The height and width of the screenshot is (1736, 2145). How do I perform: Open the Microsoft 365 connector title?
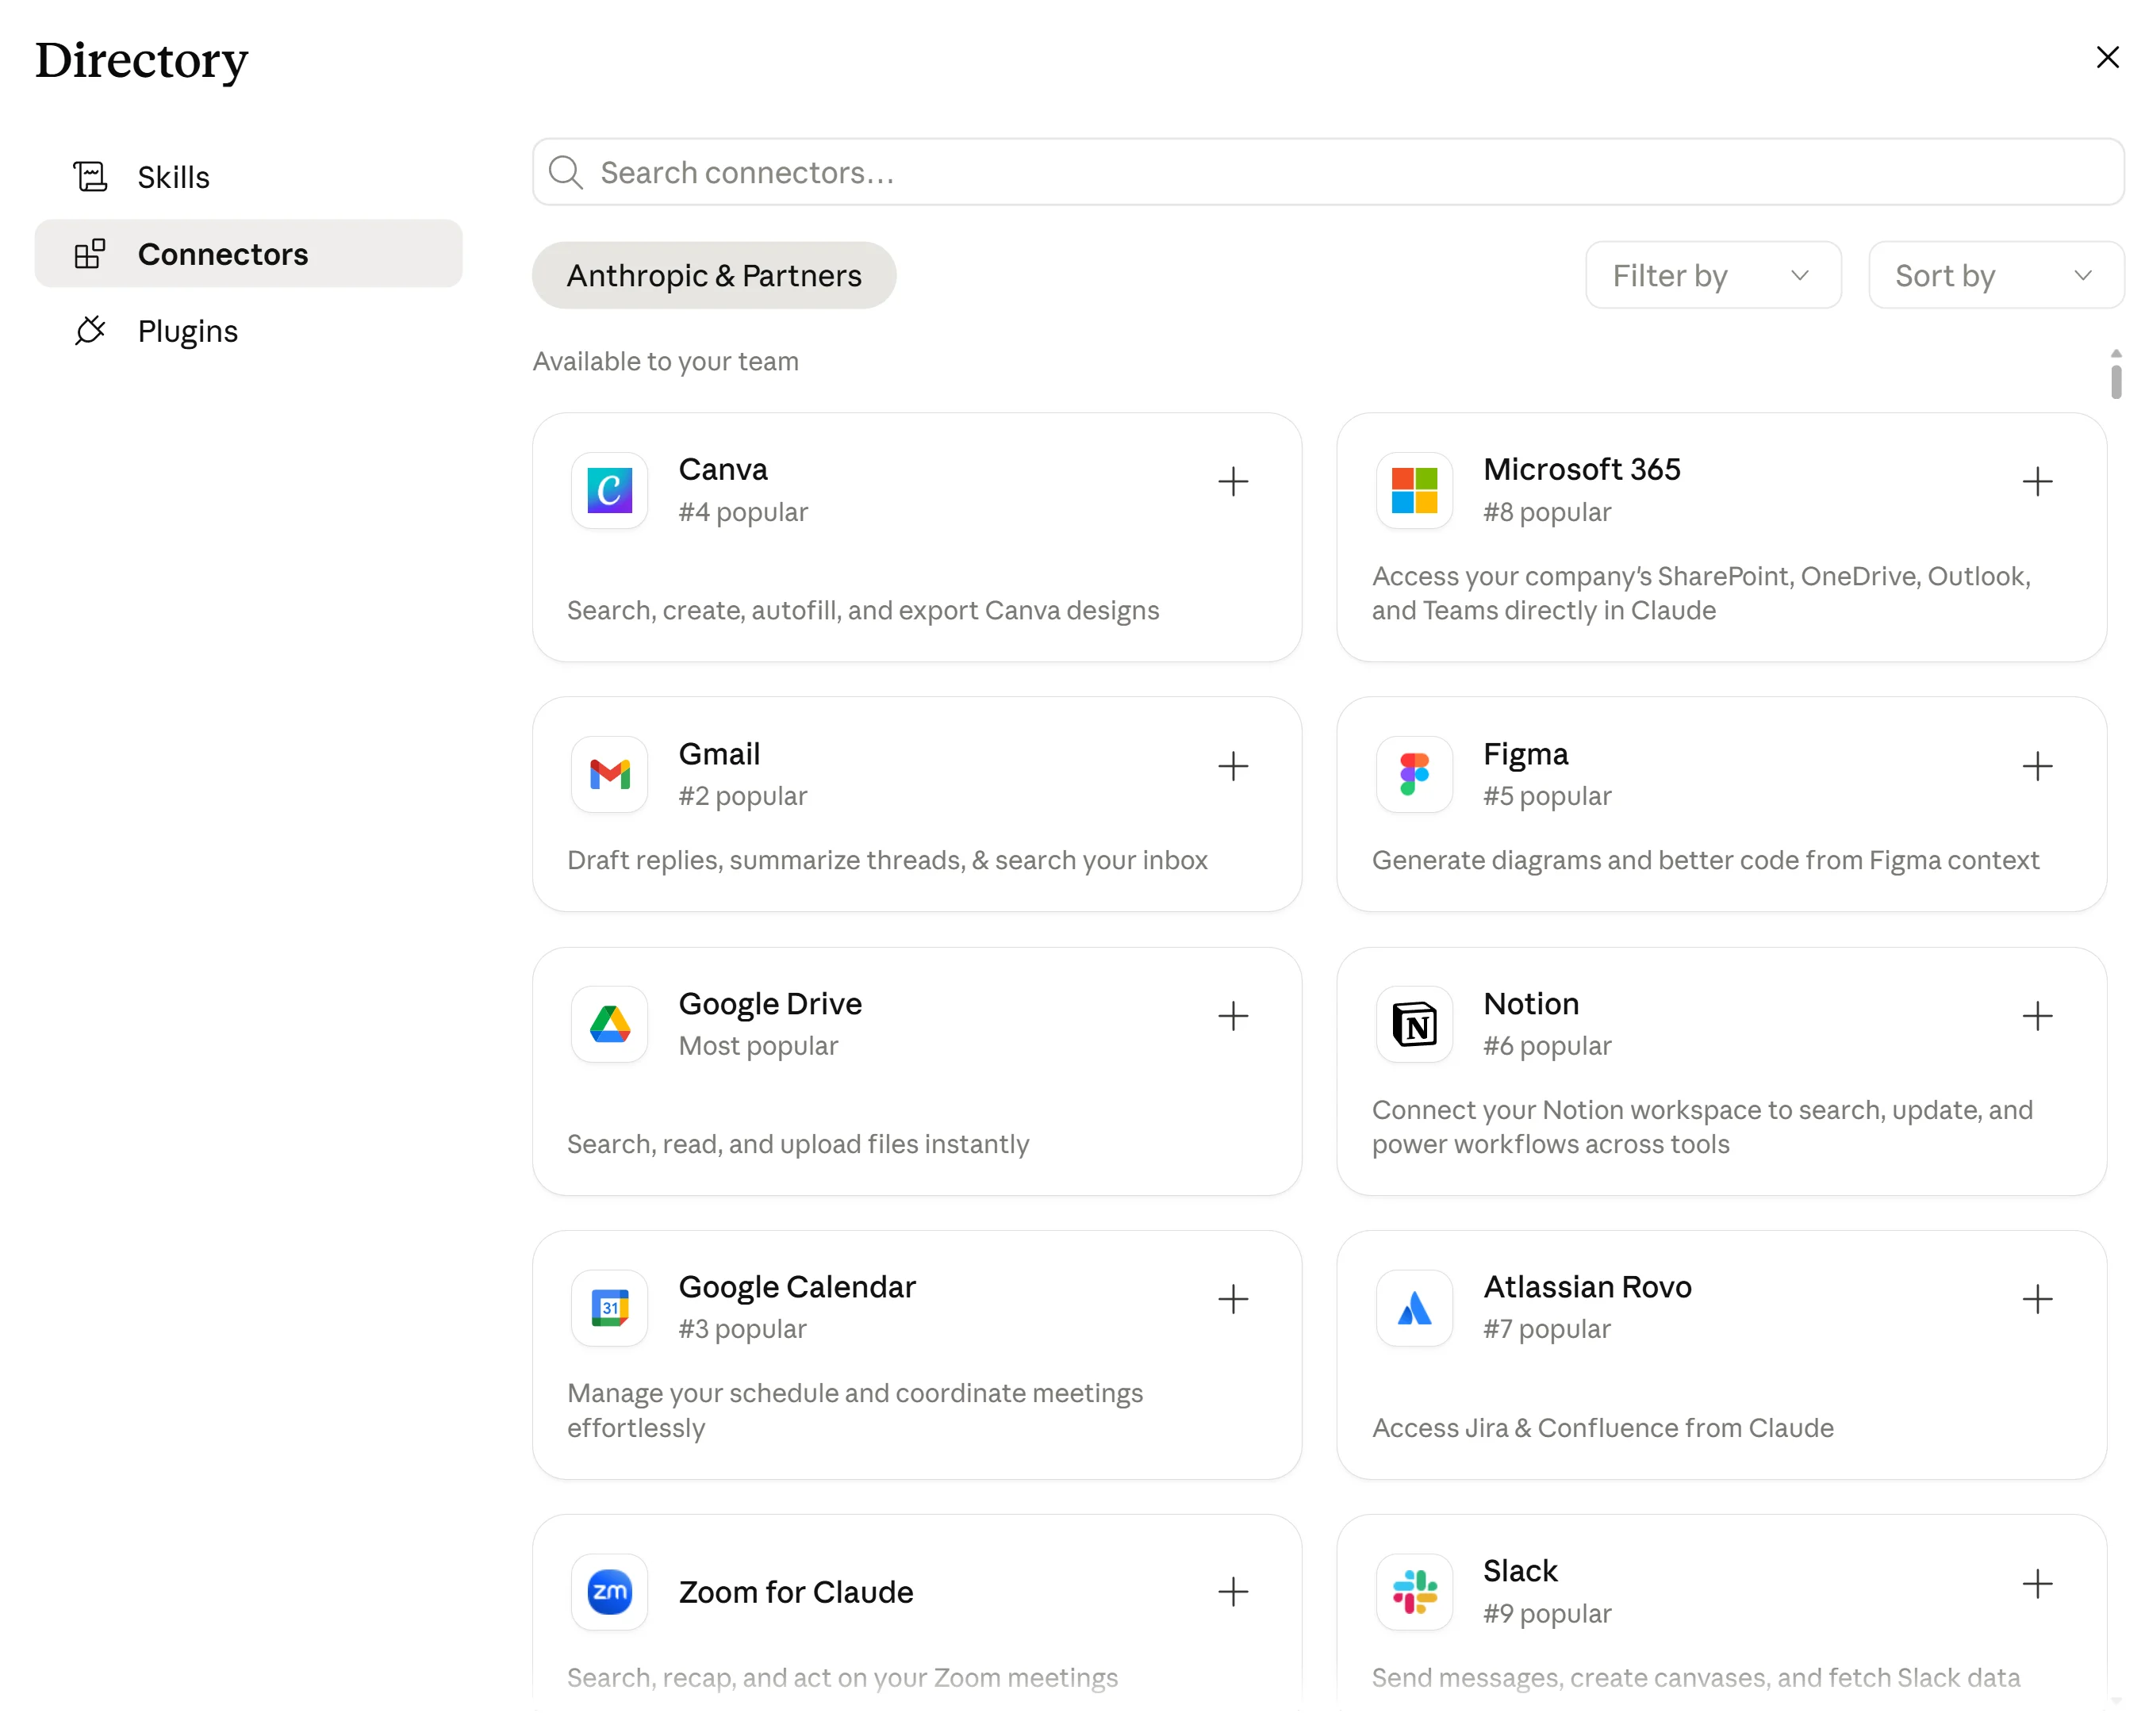click(x=1581, y=469)
